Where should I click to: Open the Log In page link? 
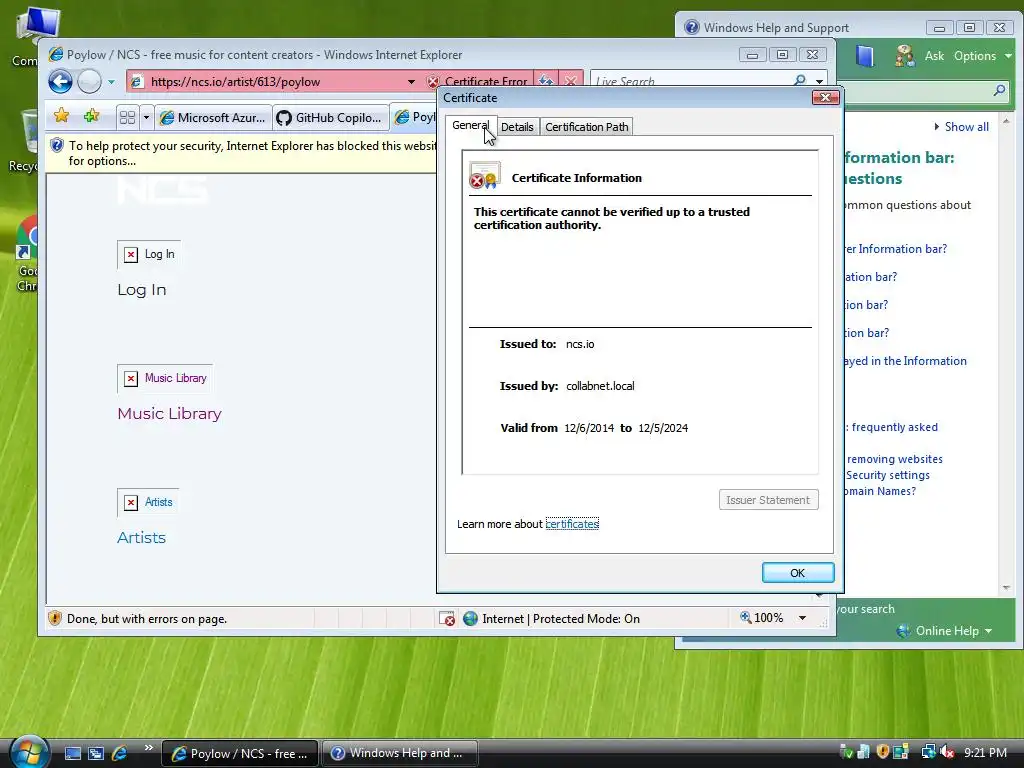[142, 290]
